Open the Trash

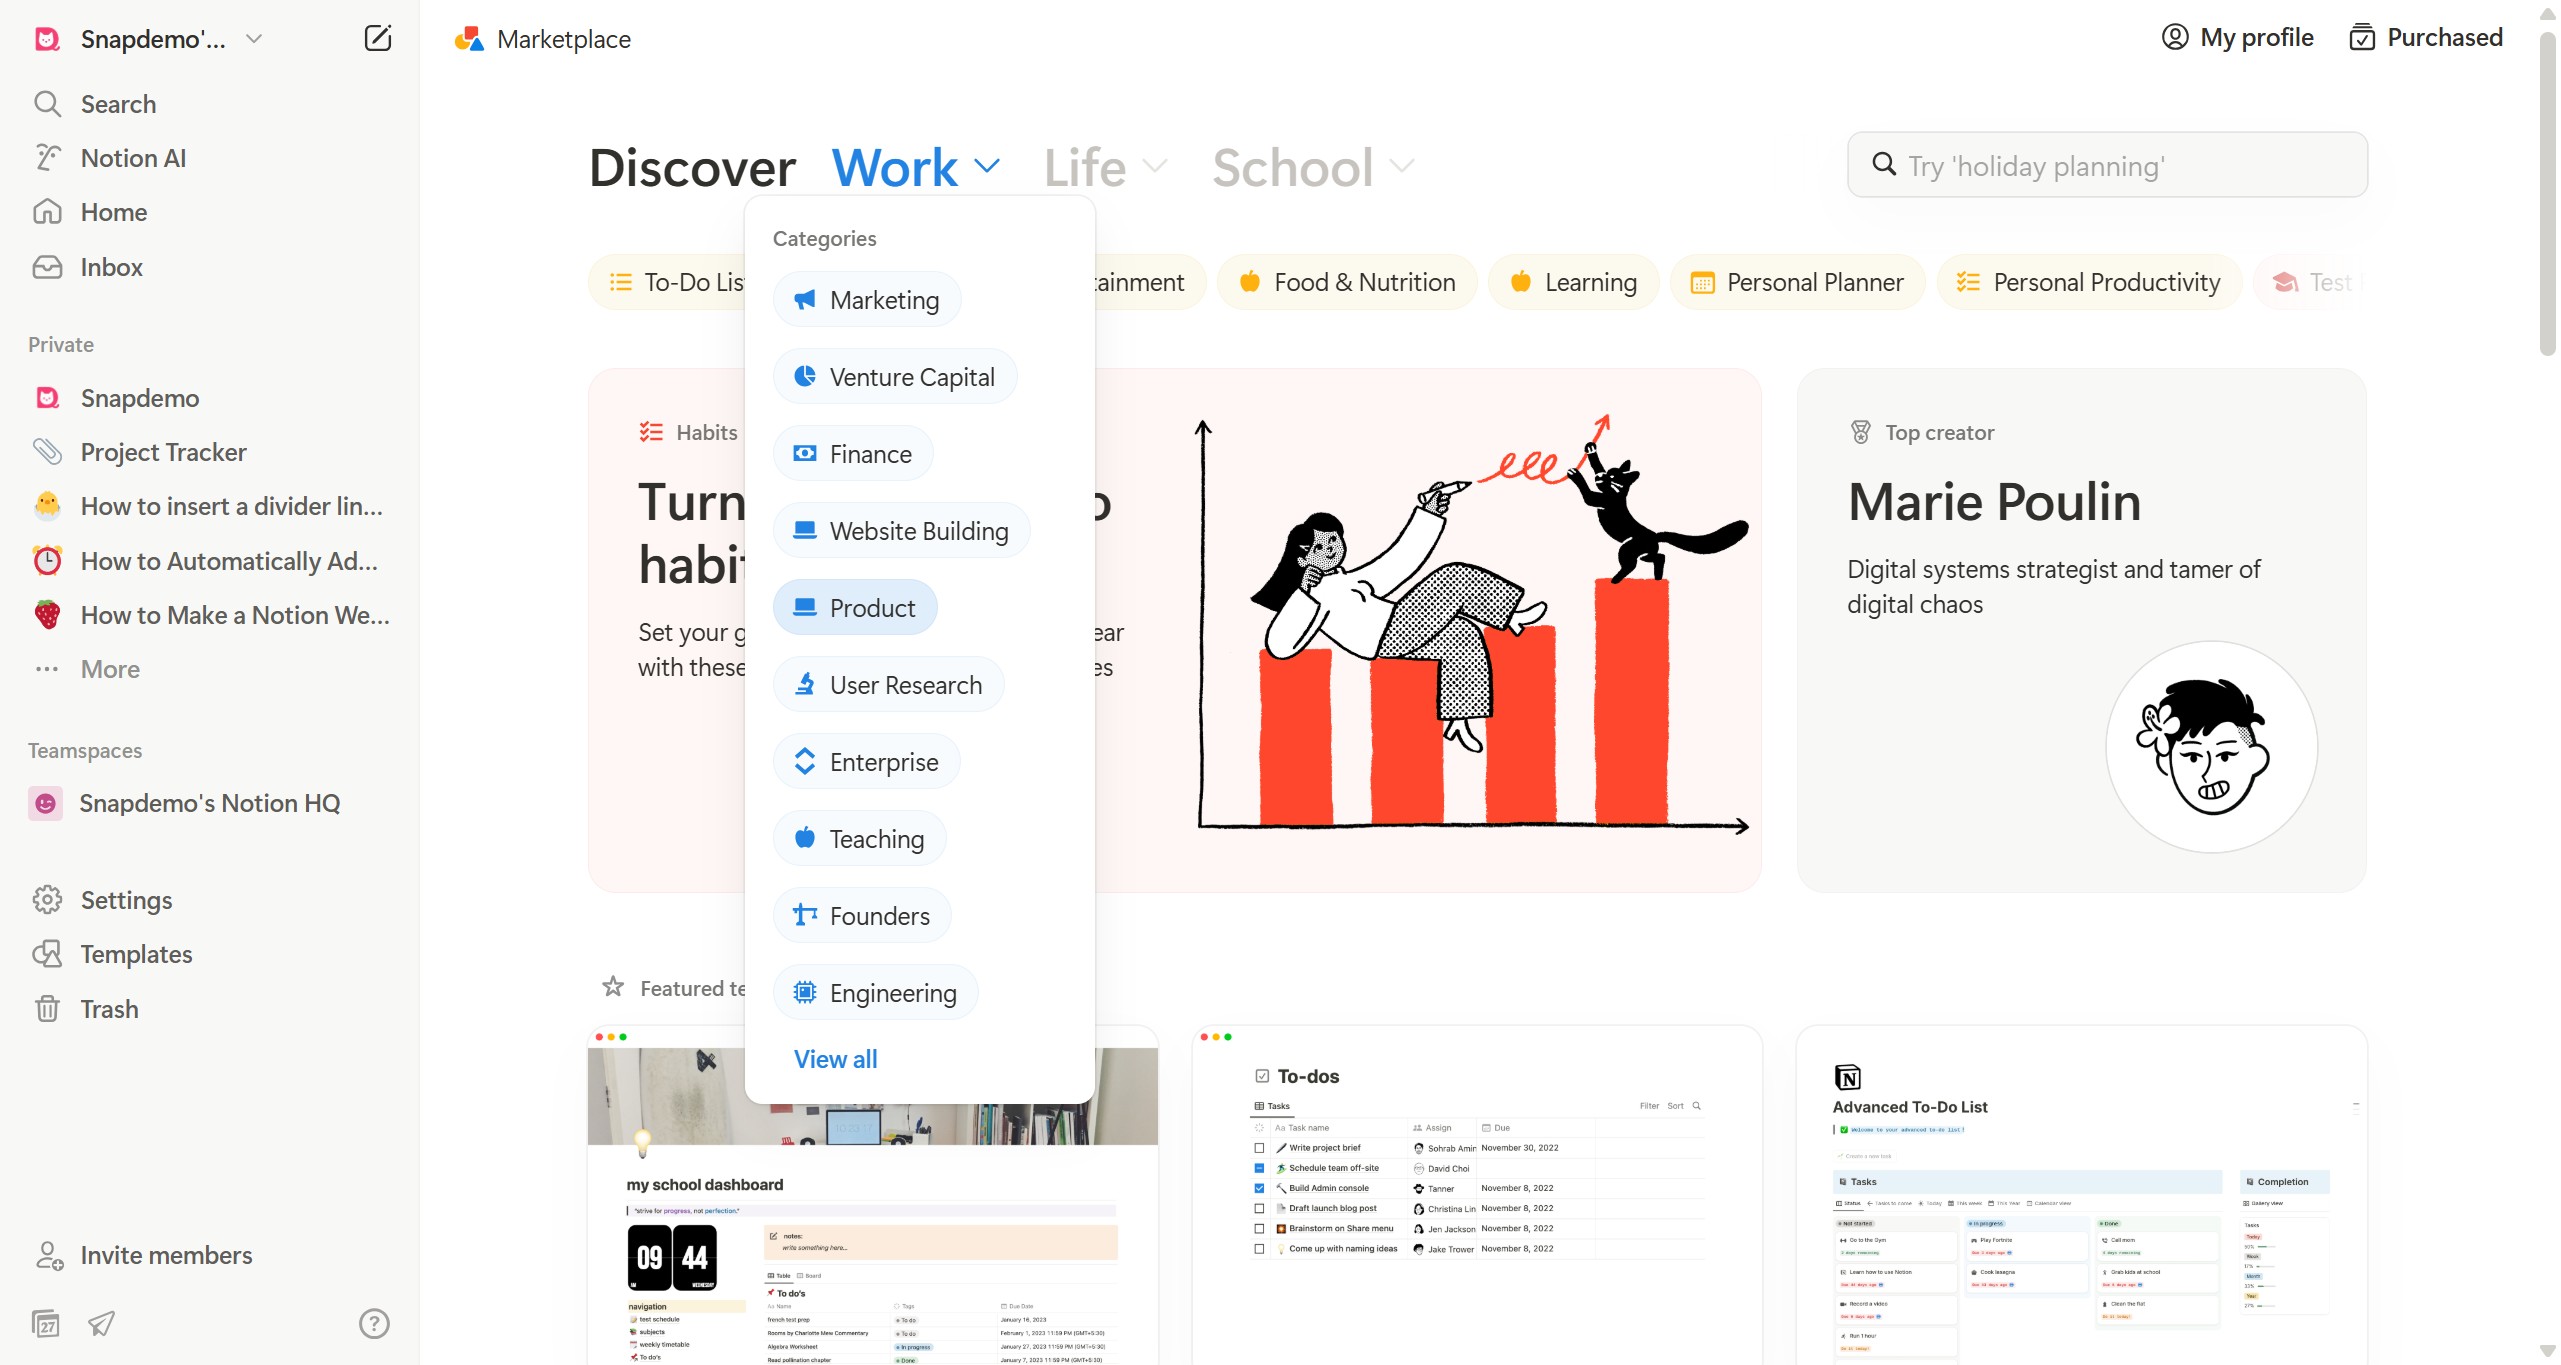point(210,1009)
